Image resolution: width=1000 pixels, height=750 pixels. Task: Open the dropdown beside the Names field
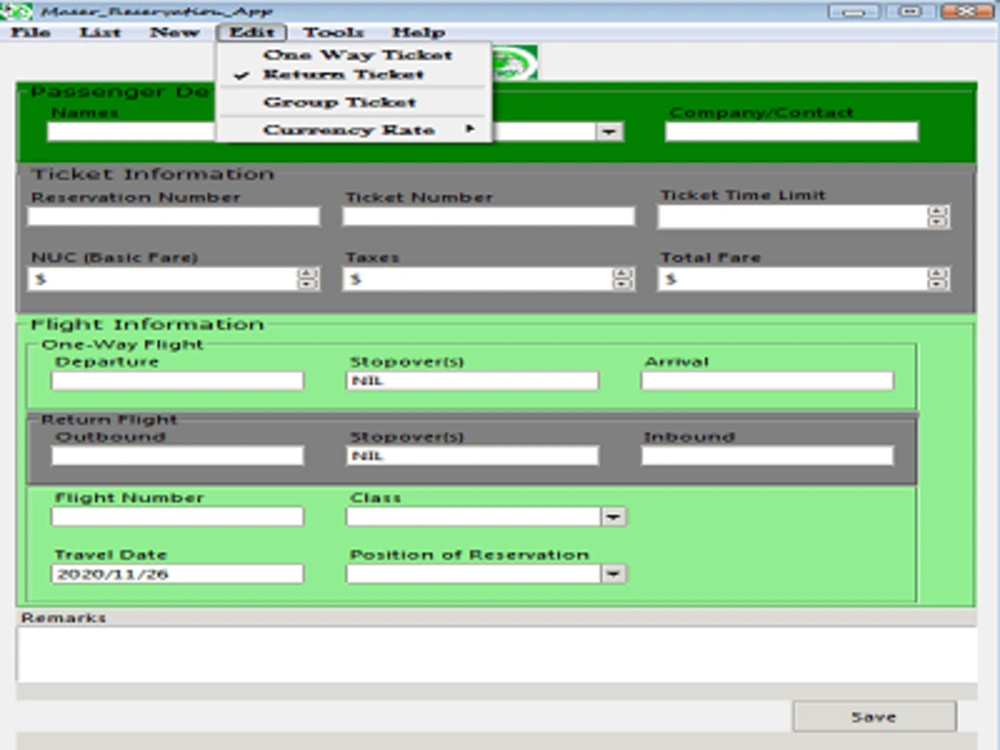(610, 130)
